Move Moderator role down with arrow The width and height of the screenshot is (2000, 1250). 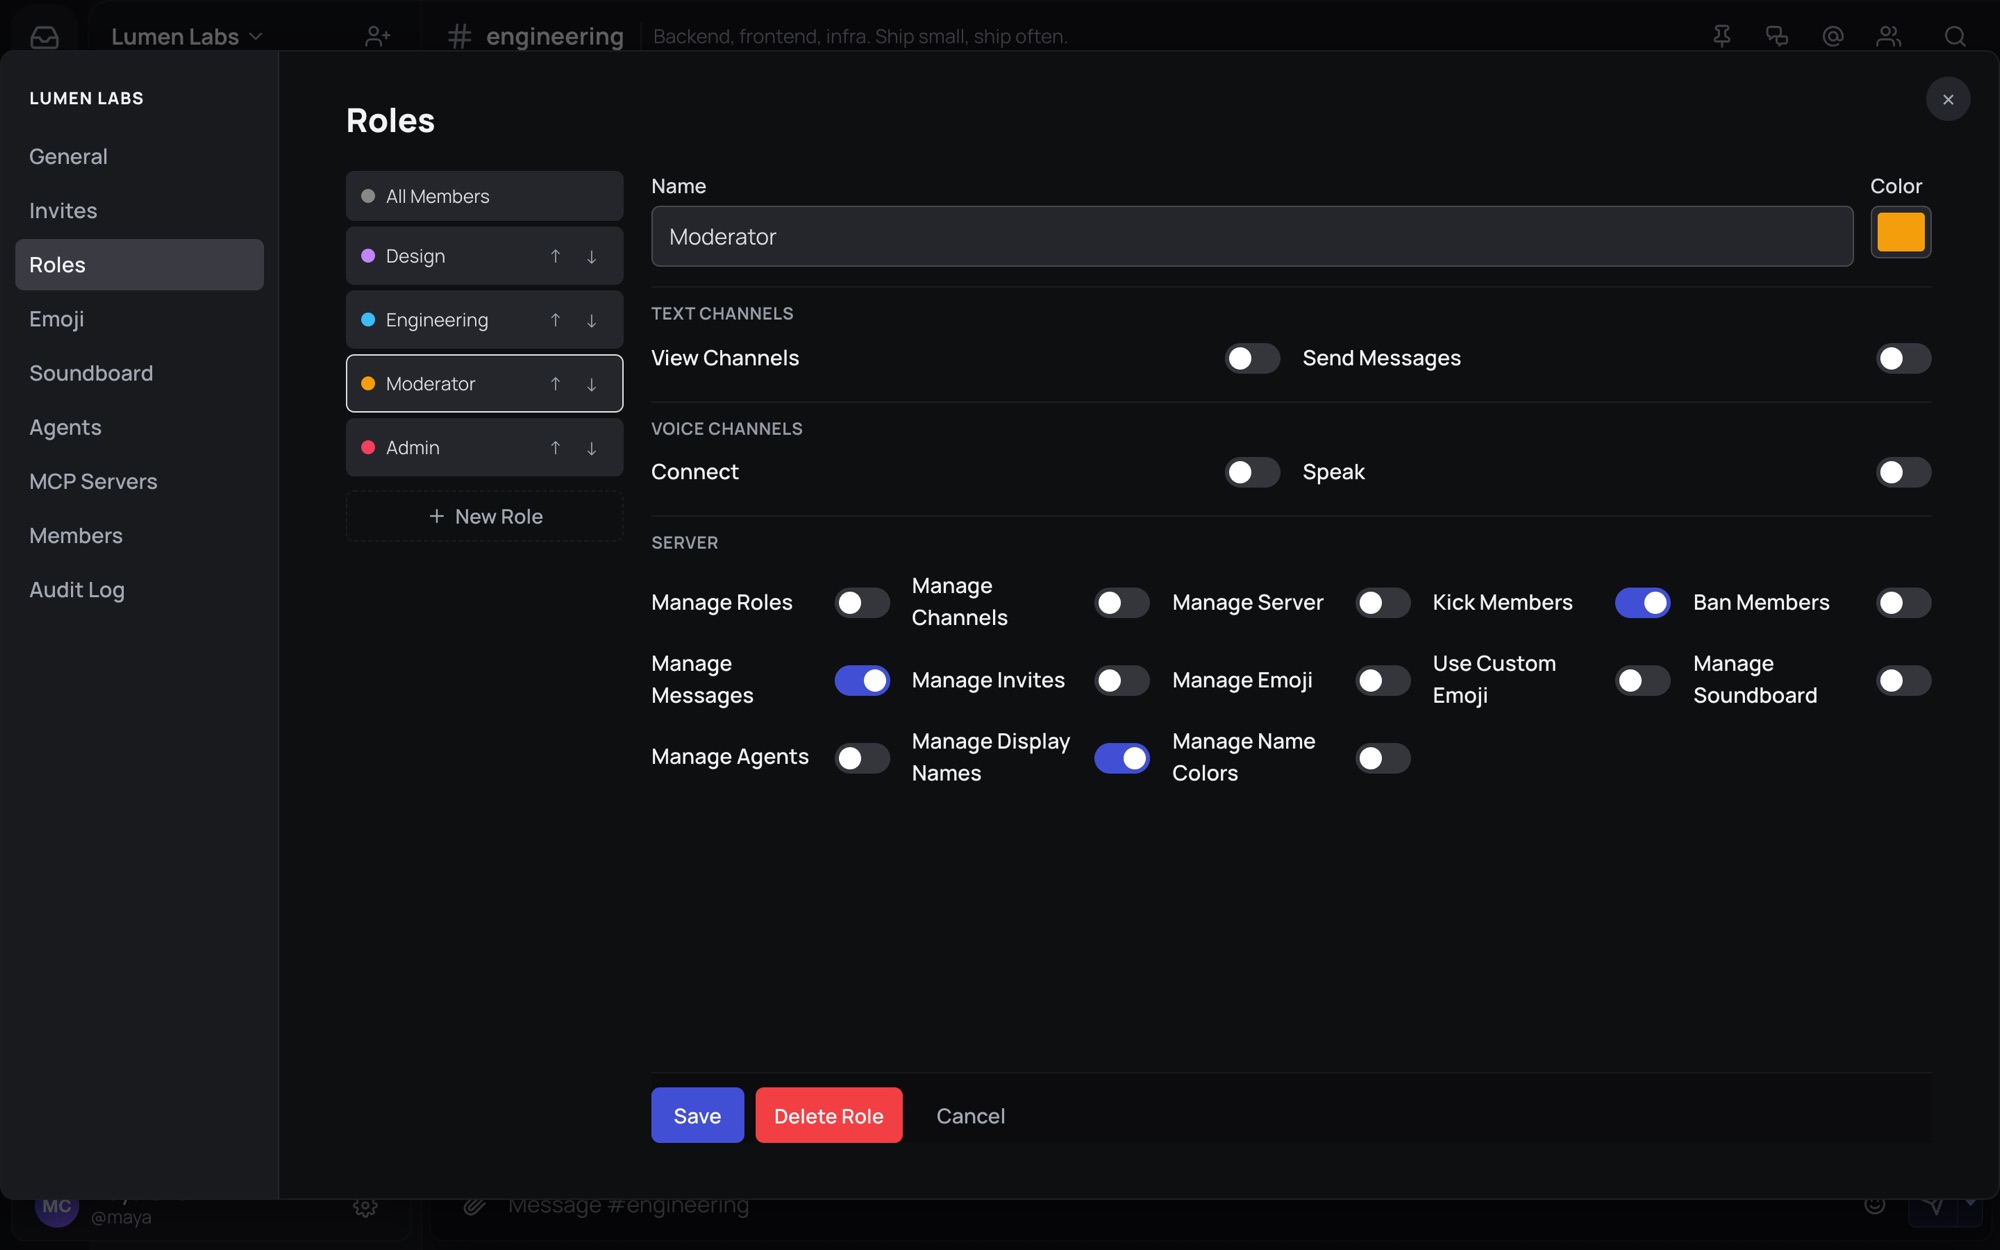coord(591,384)
